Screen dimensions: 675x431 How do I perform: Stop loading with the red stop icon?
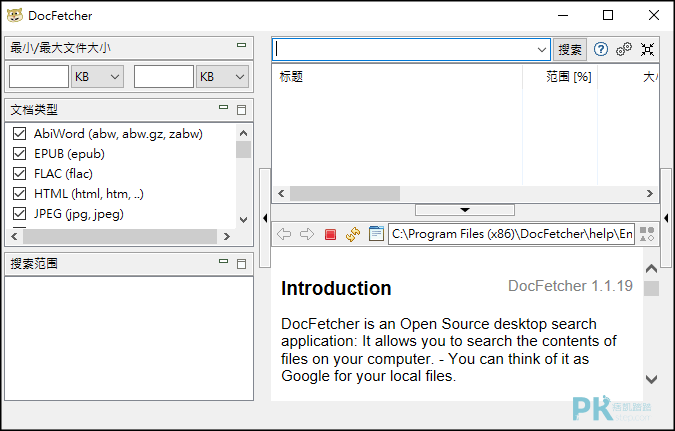point(330,234)
